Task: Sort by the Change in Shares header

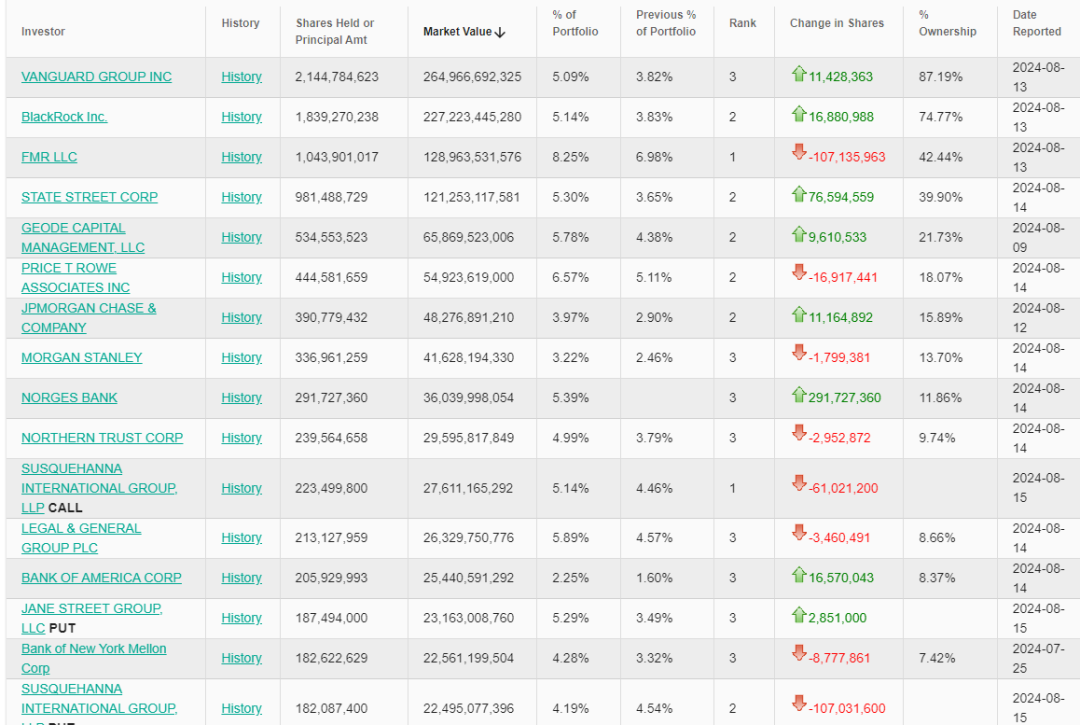Action: point(837,23)
